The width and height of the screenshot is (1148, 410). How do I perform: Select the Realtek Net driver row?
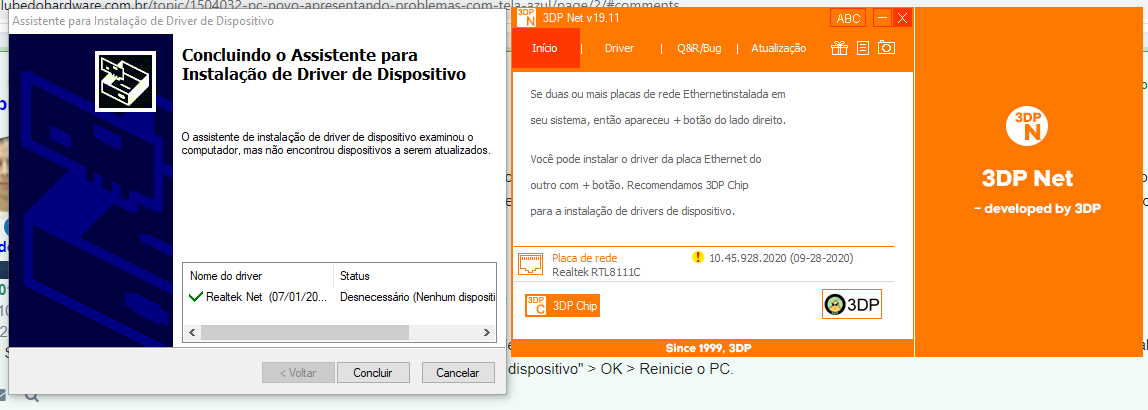click(340, 297)
